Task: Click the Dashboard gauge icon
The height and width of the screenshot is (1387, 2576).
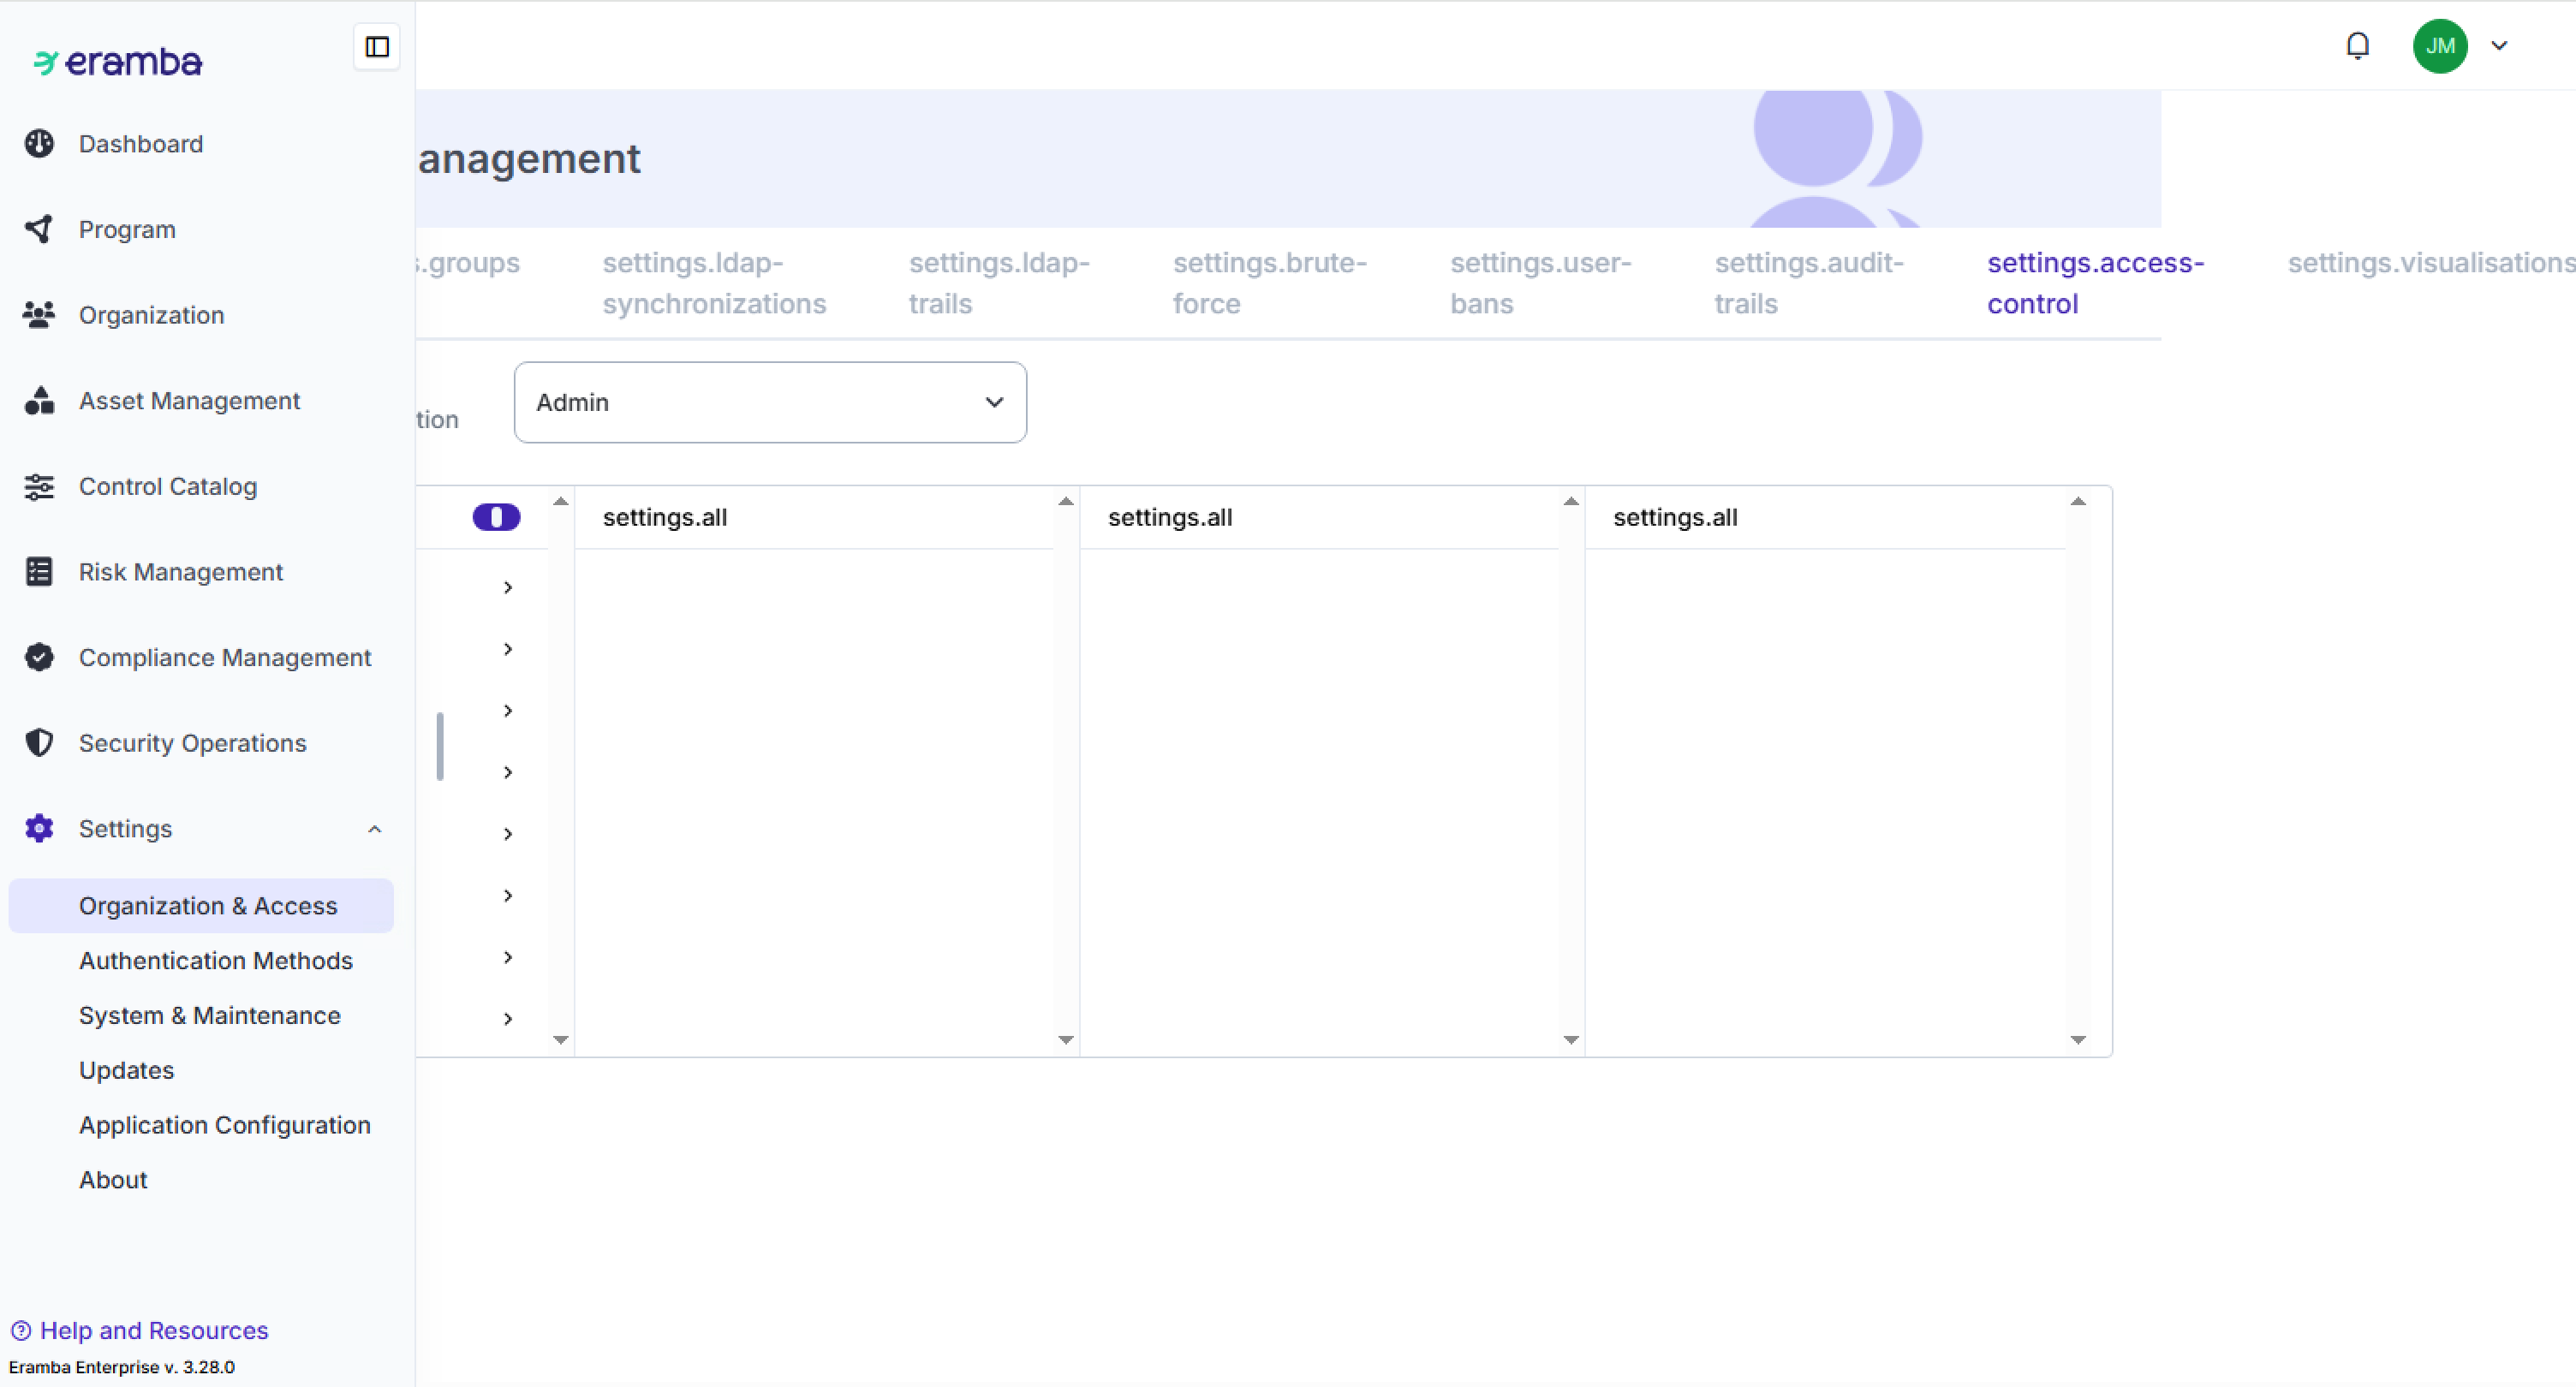Action: [x=39, y=144]
